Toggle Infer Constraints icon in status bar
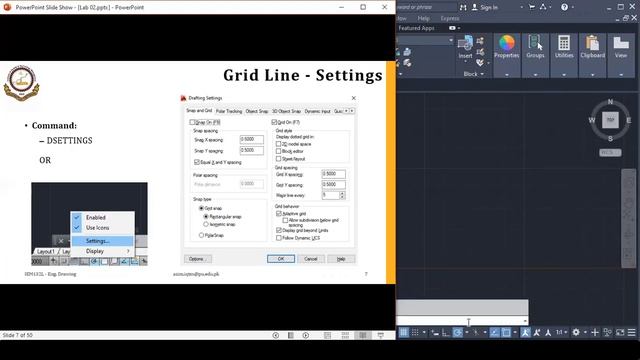This screenshot has height=360, width=640. pyautogui.click(x=435, y=332)
